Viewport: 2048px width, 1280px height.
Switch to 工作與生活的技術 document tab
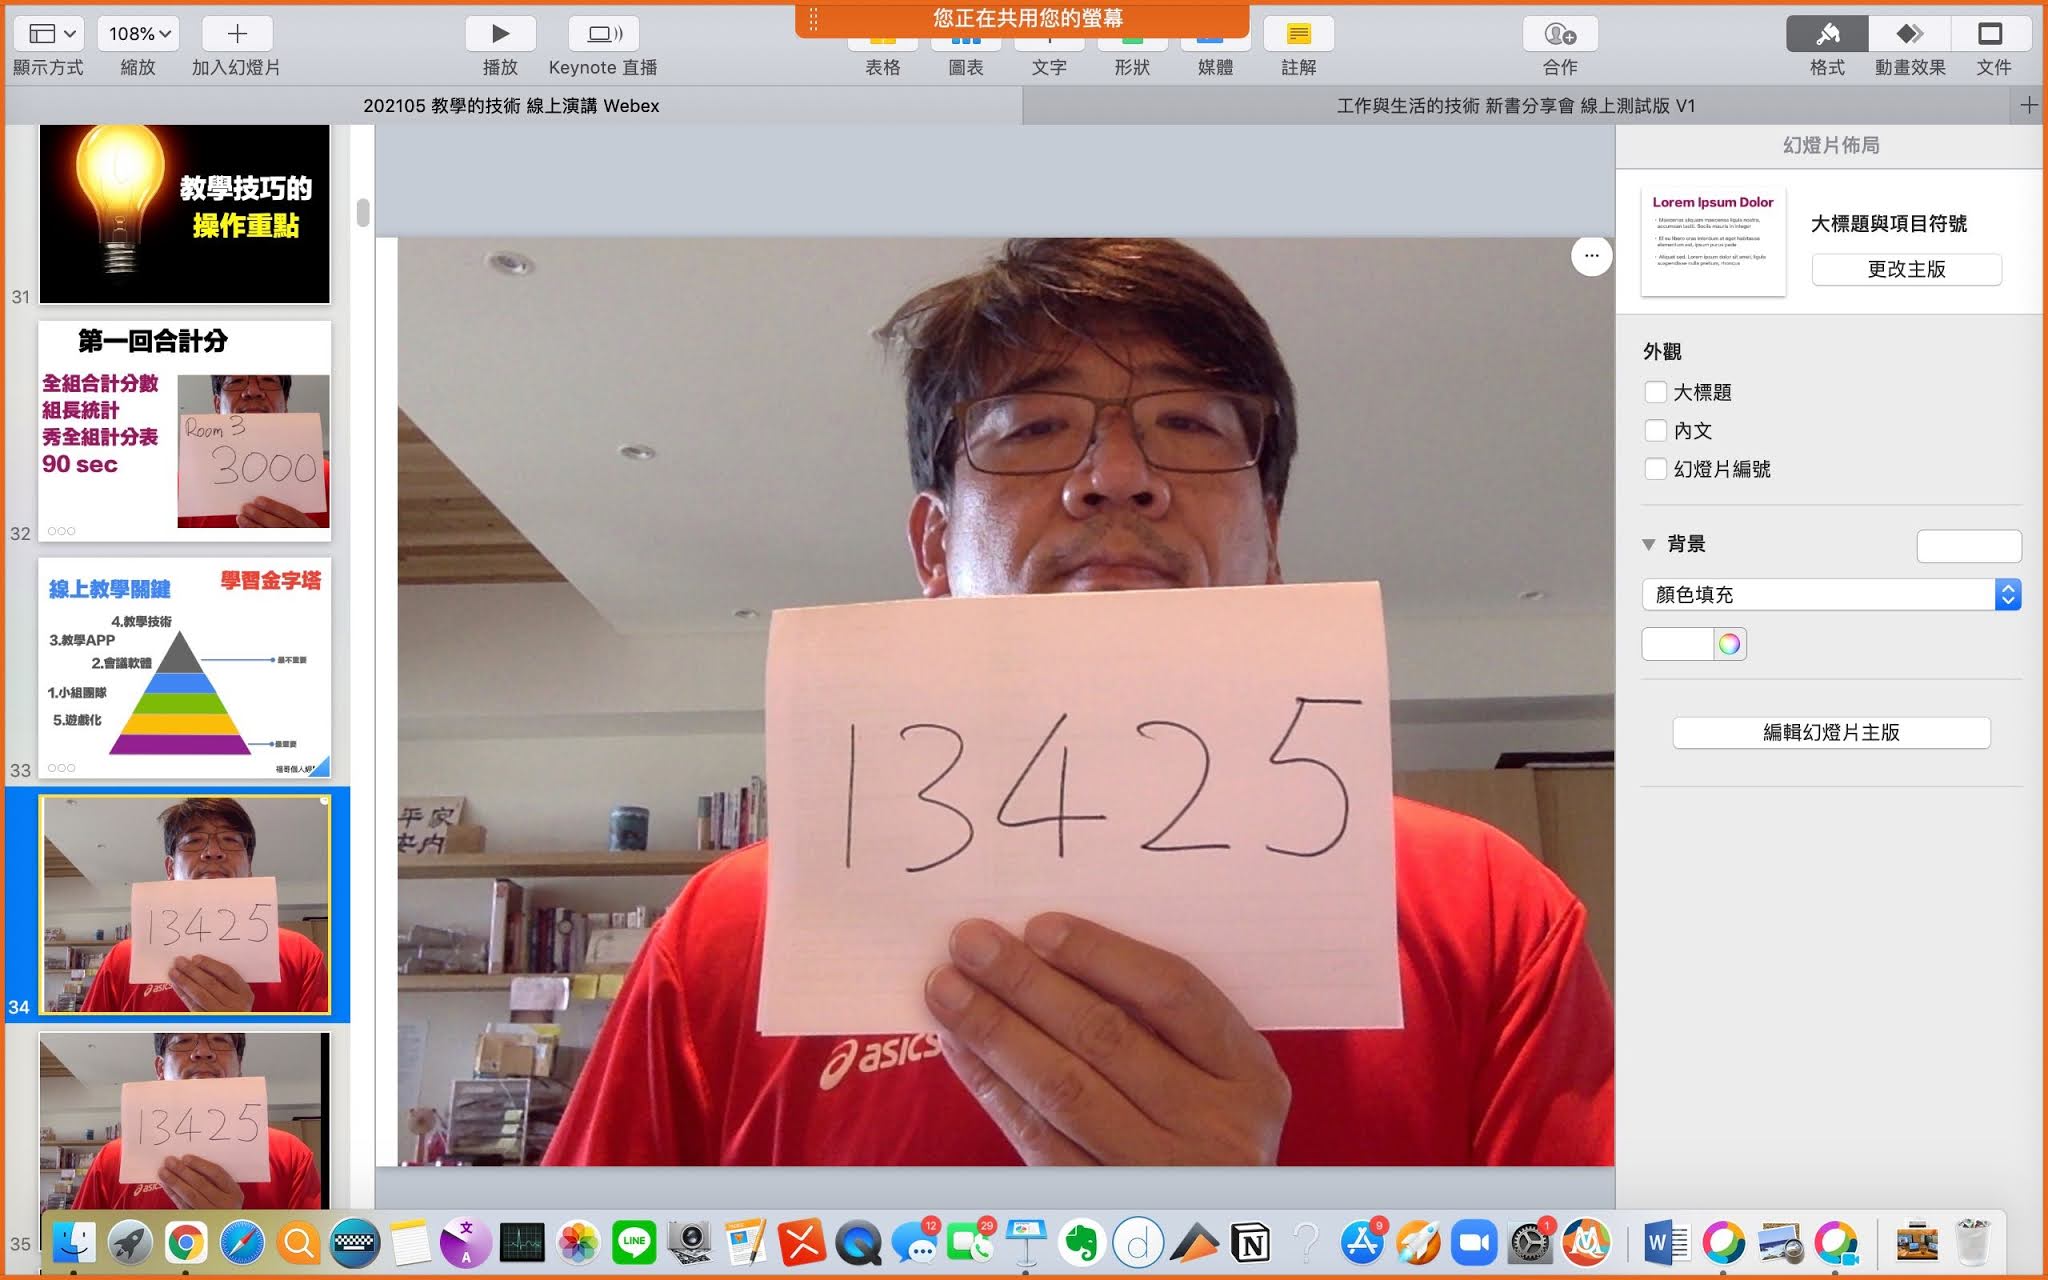click(1515, 105)
